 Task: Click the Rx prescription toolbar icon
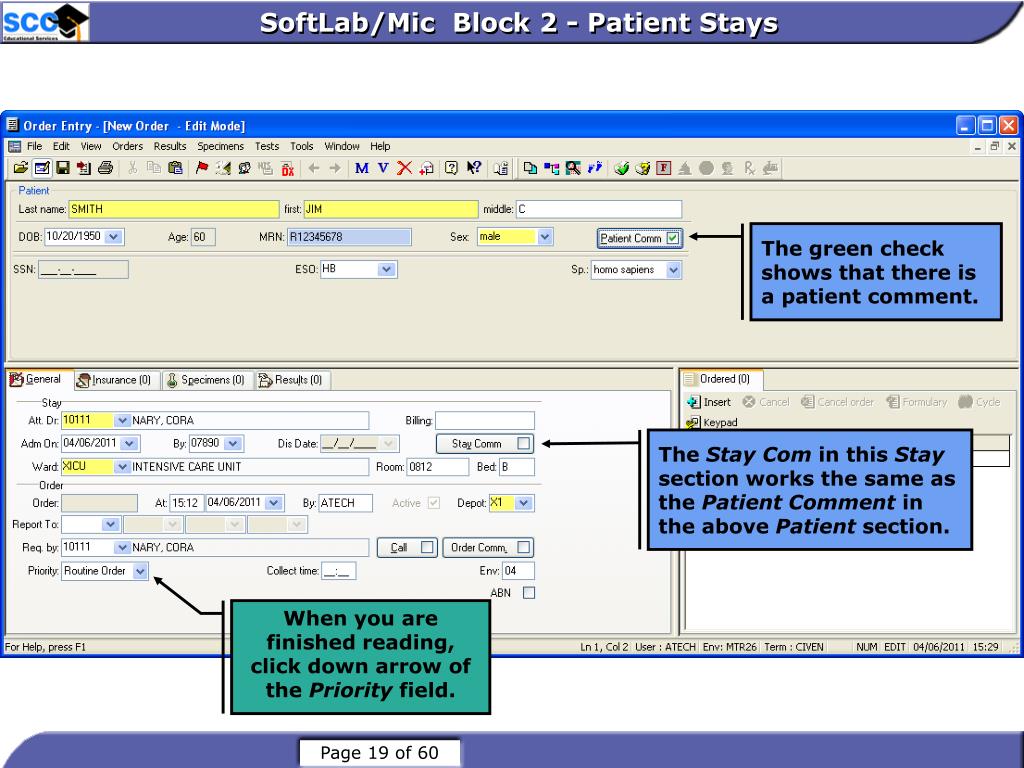749,168
